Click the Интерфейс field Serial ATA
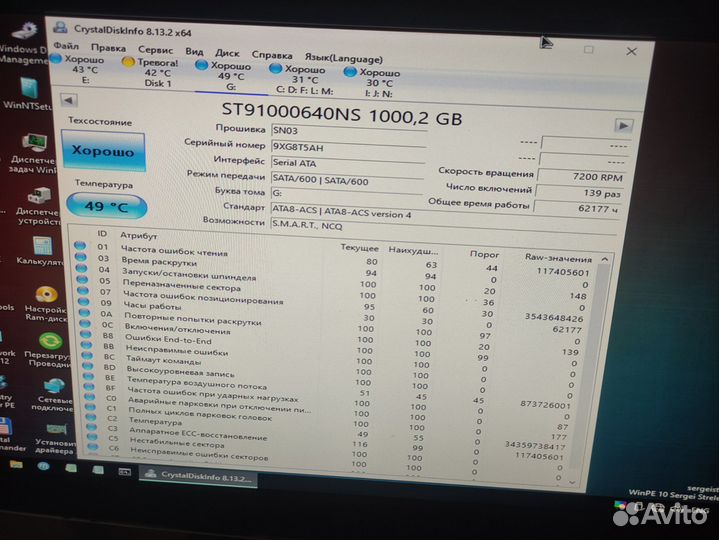Screen dimensions: 719x540 click(x=348, y=163)
